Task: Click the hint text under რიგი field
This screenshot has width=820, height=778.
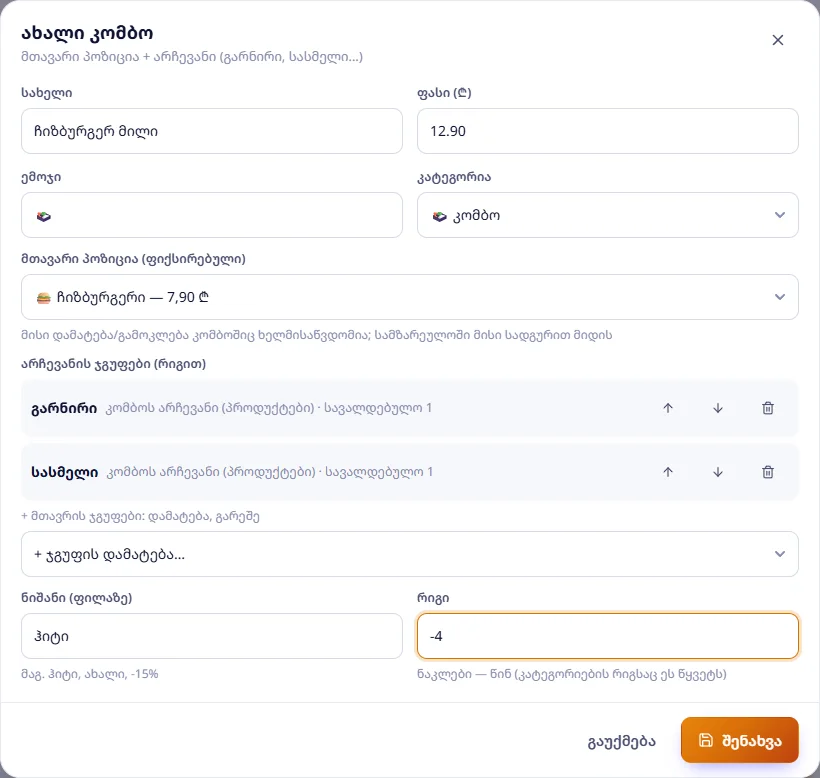Action: (572, 674)
